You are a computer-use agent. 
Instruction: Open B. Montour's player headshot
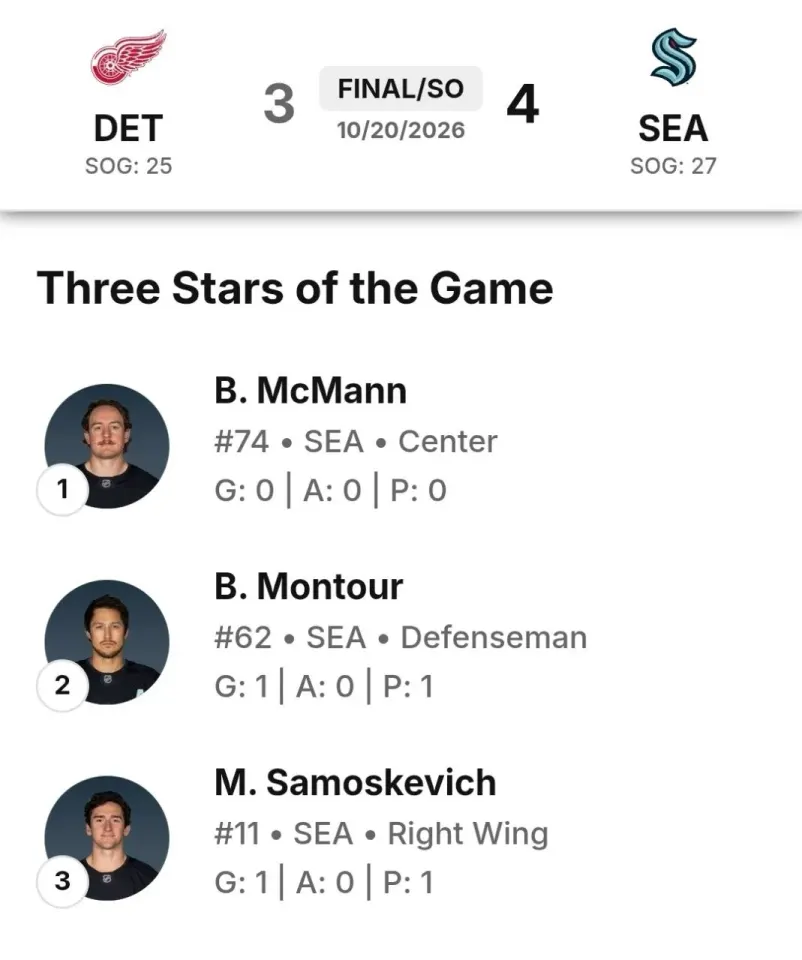pyautogui.click(x=107, y=642)
